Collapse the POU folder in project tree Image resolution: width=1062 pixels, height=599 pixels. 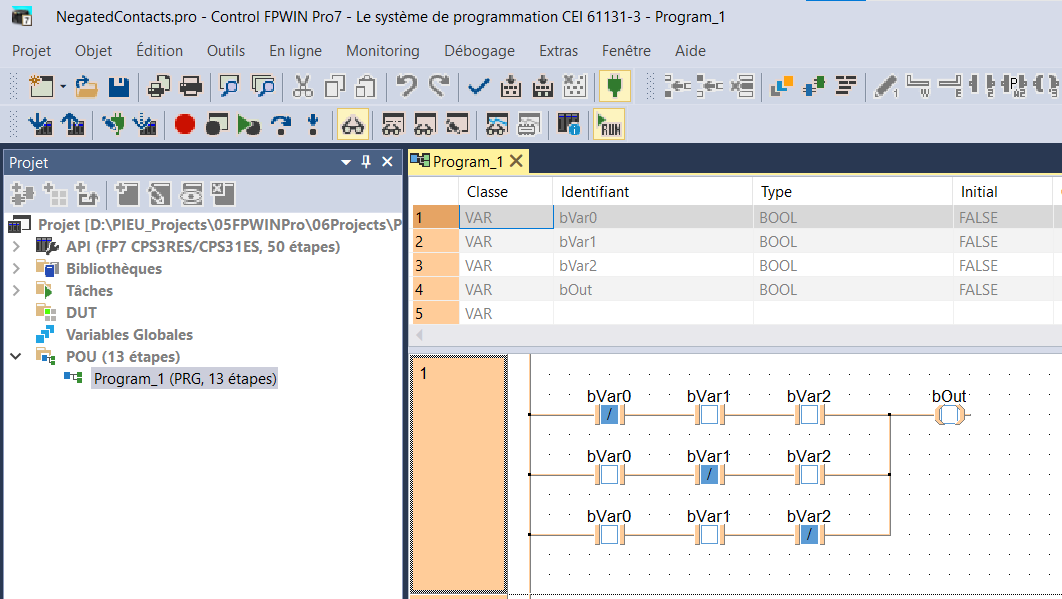[x=16, y=357]
